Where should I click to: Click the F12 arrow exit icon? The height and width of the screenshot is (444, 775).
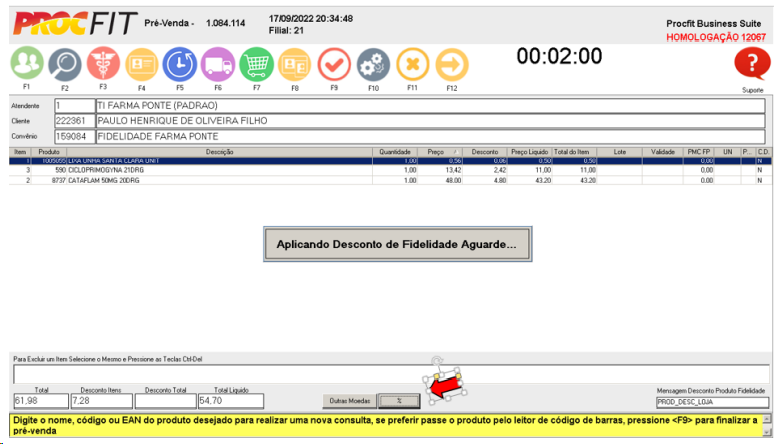(452, 64)
